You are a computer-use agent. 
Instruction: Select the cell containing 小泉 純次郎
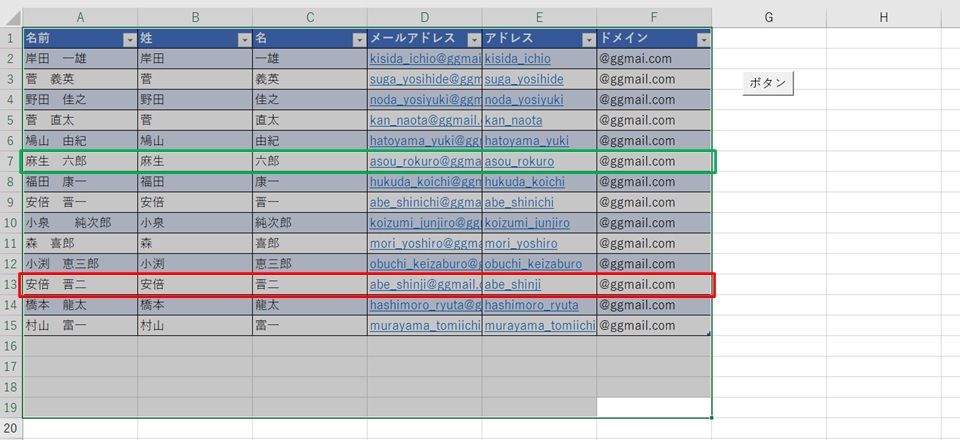[x=80, y=223]
